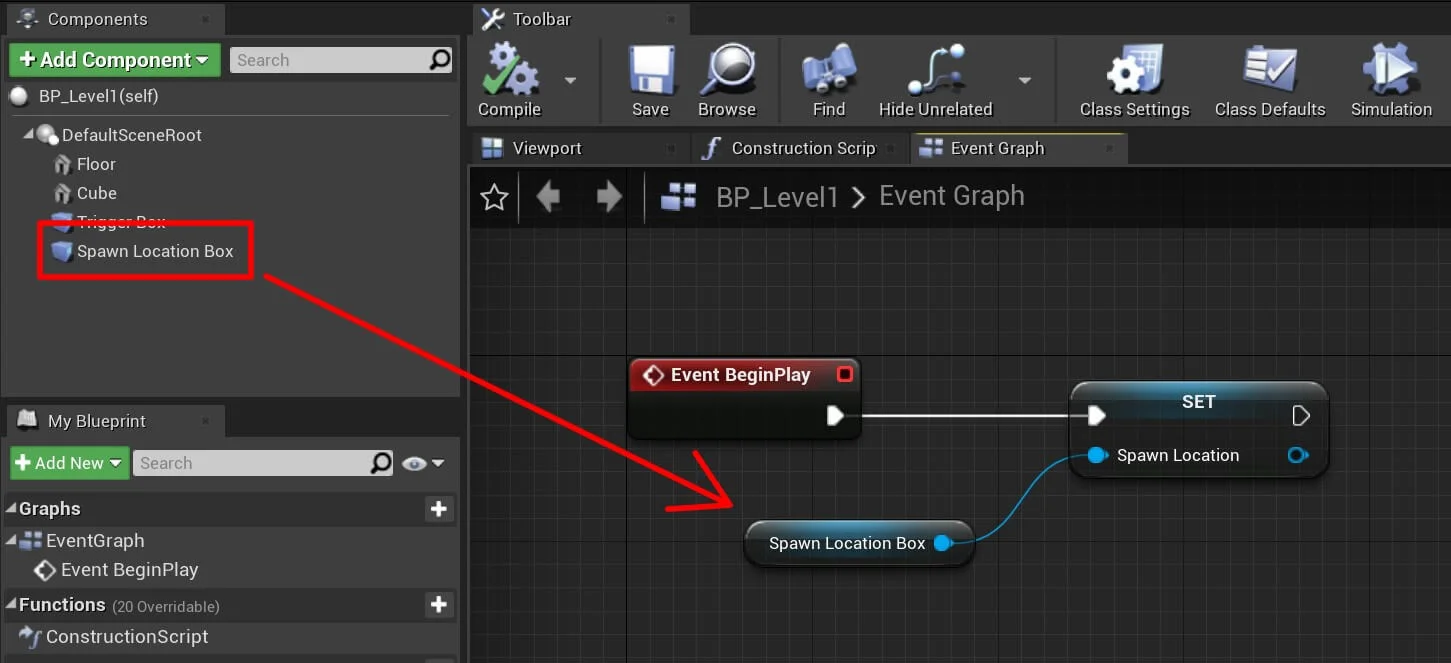Click the Add Component button

point(114,60)
